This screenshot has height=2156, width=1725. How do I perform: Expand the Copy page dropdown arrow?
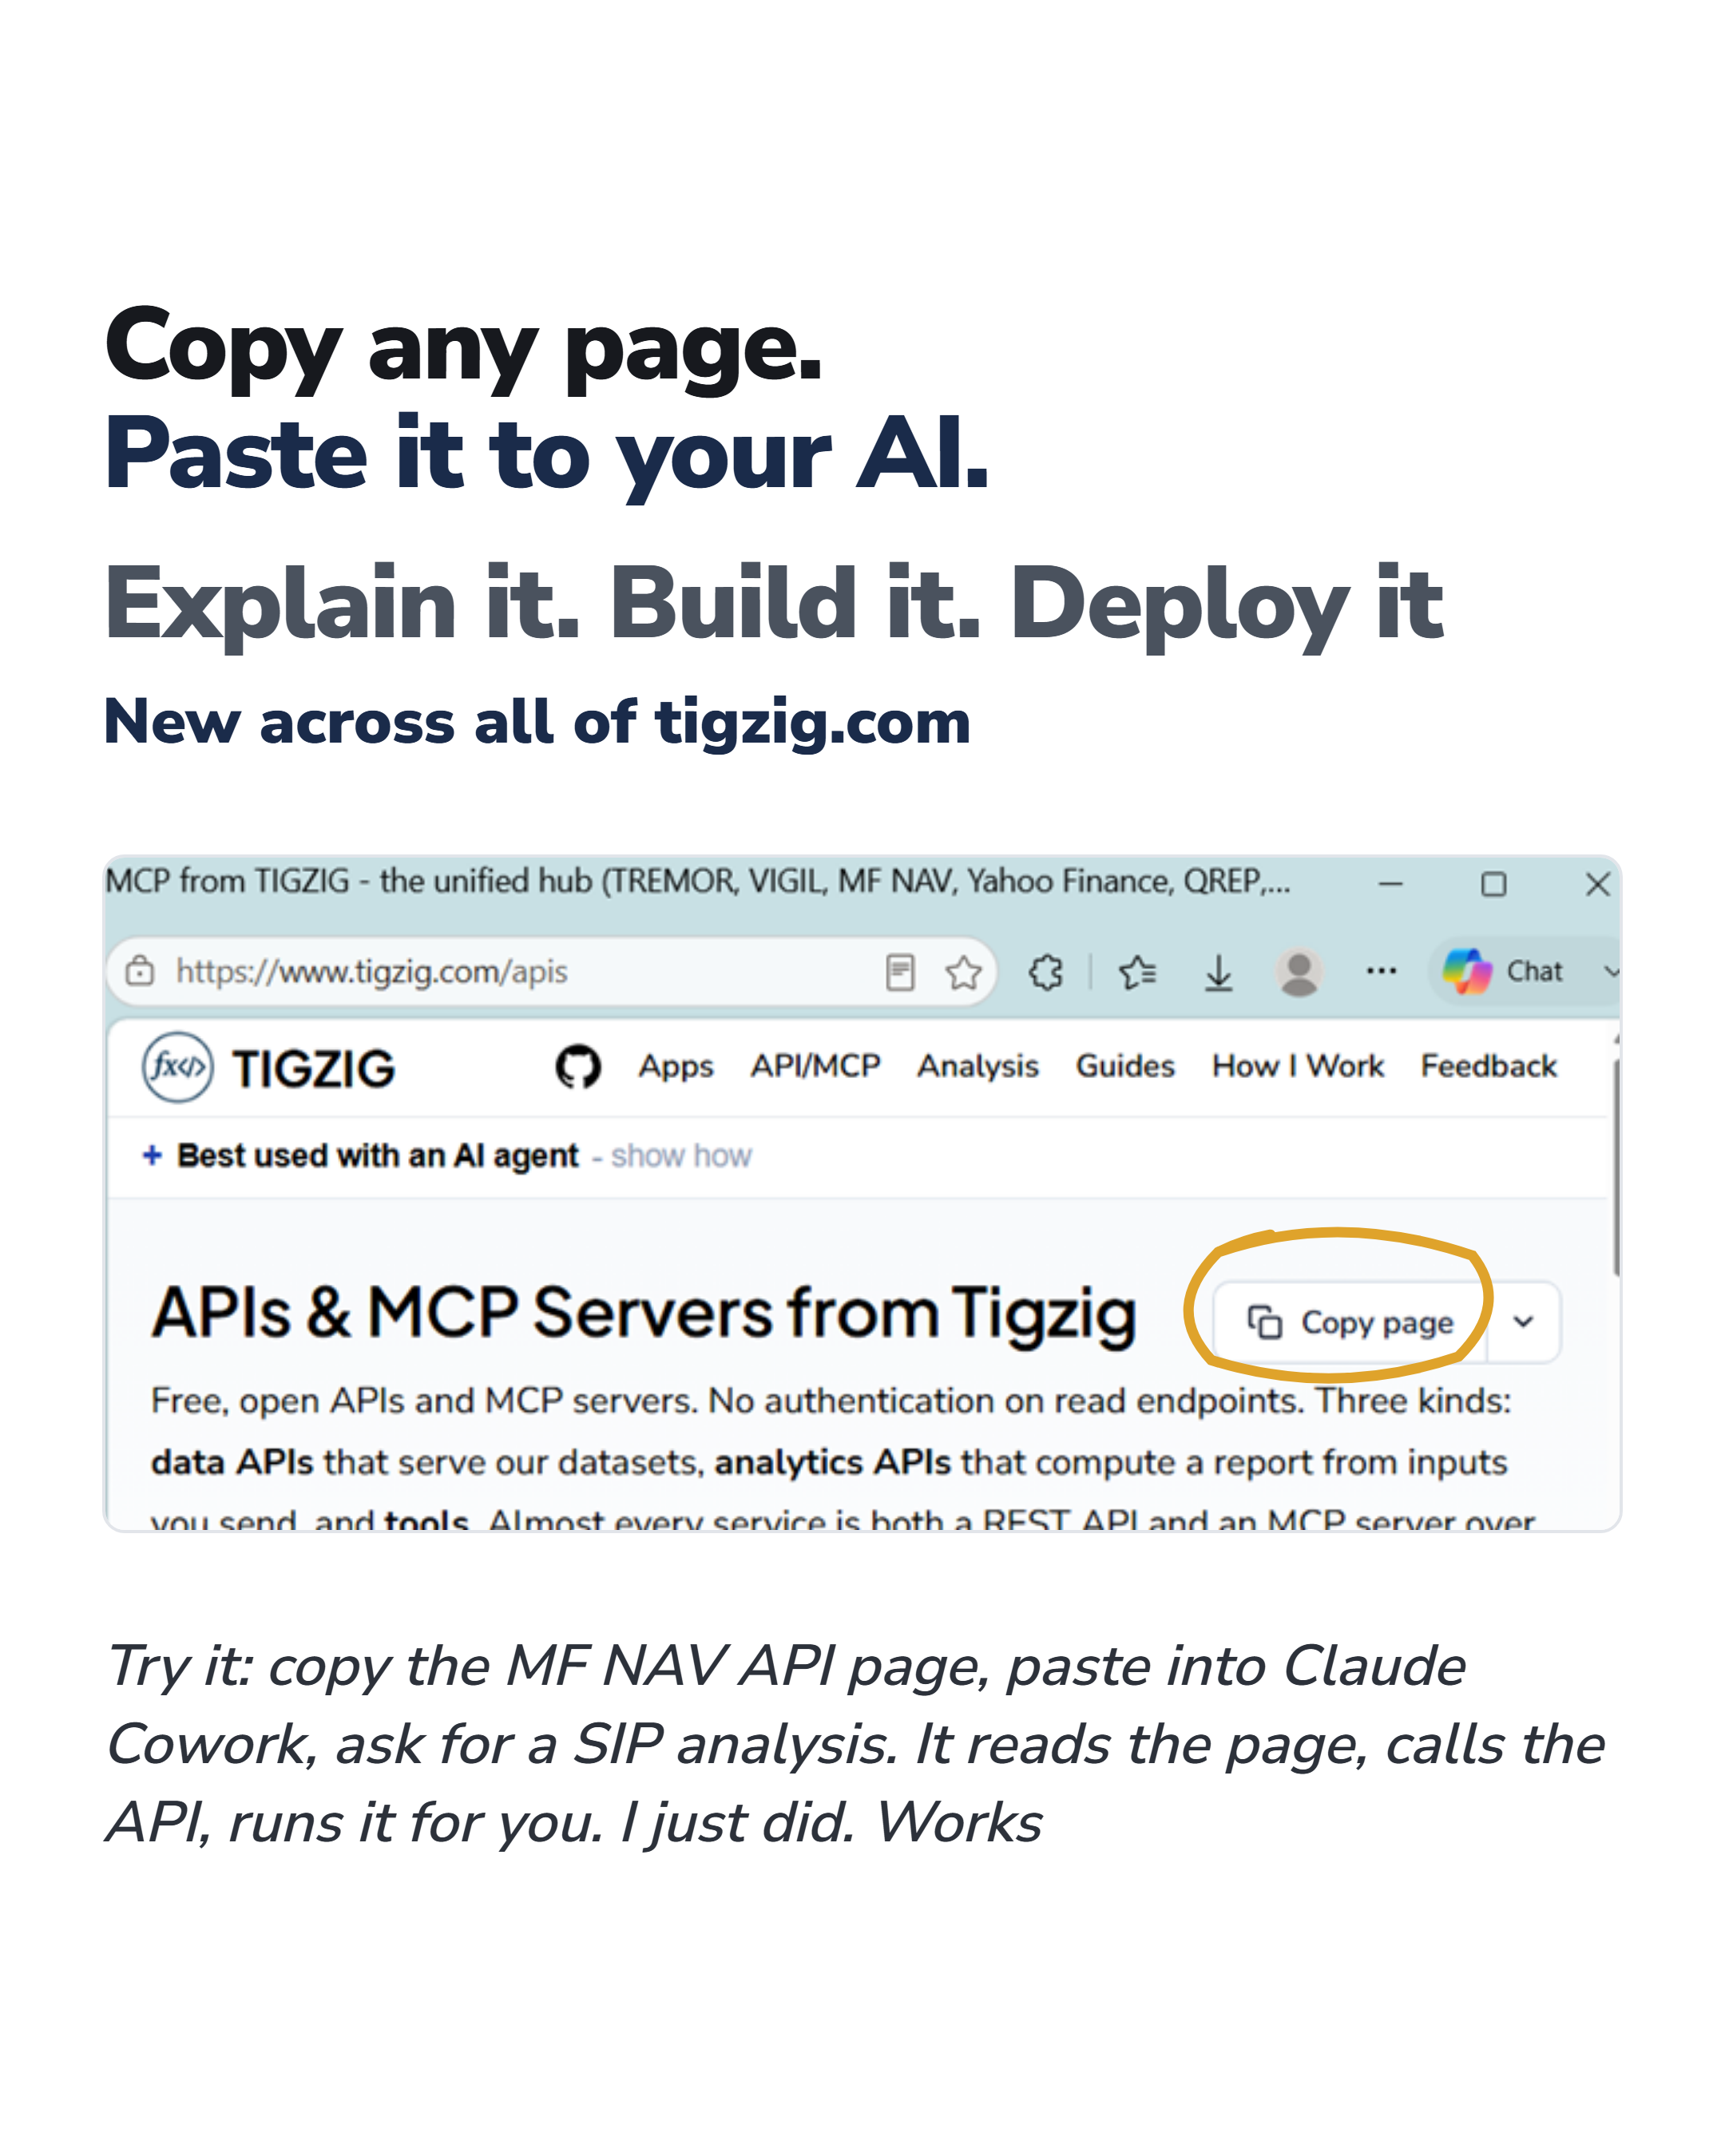pos(1523,1322)
